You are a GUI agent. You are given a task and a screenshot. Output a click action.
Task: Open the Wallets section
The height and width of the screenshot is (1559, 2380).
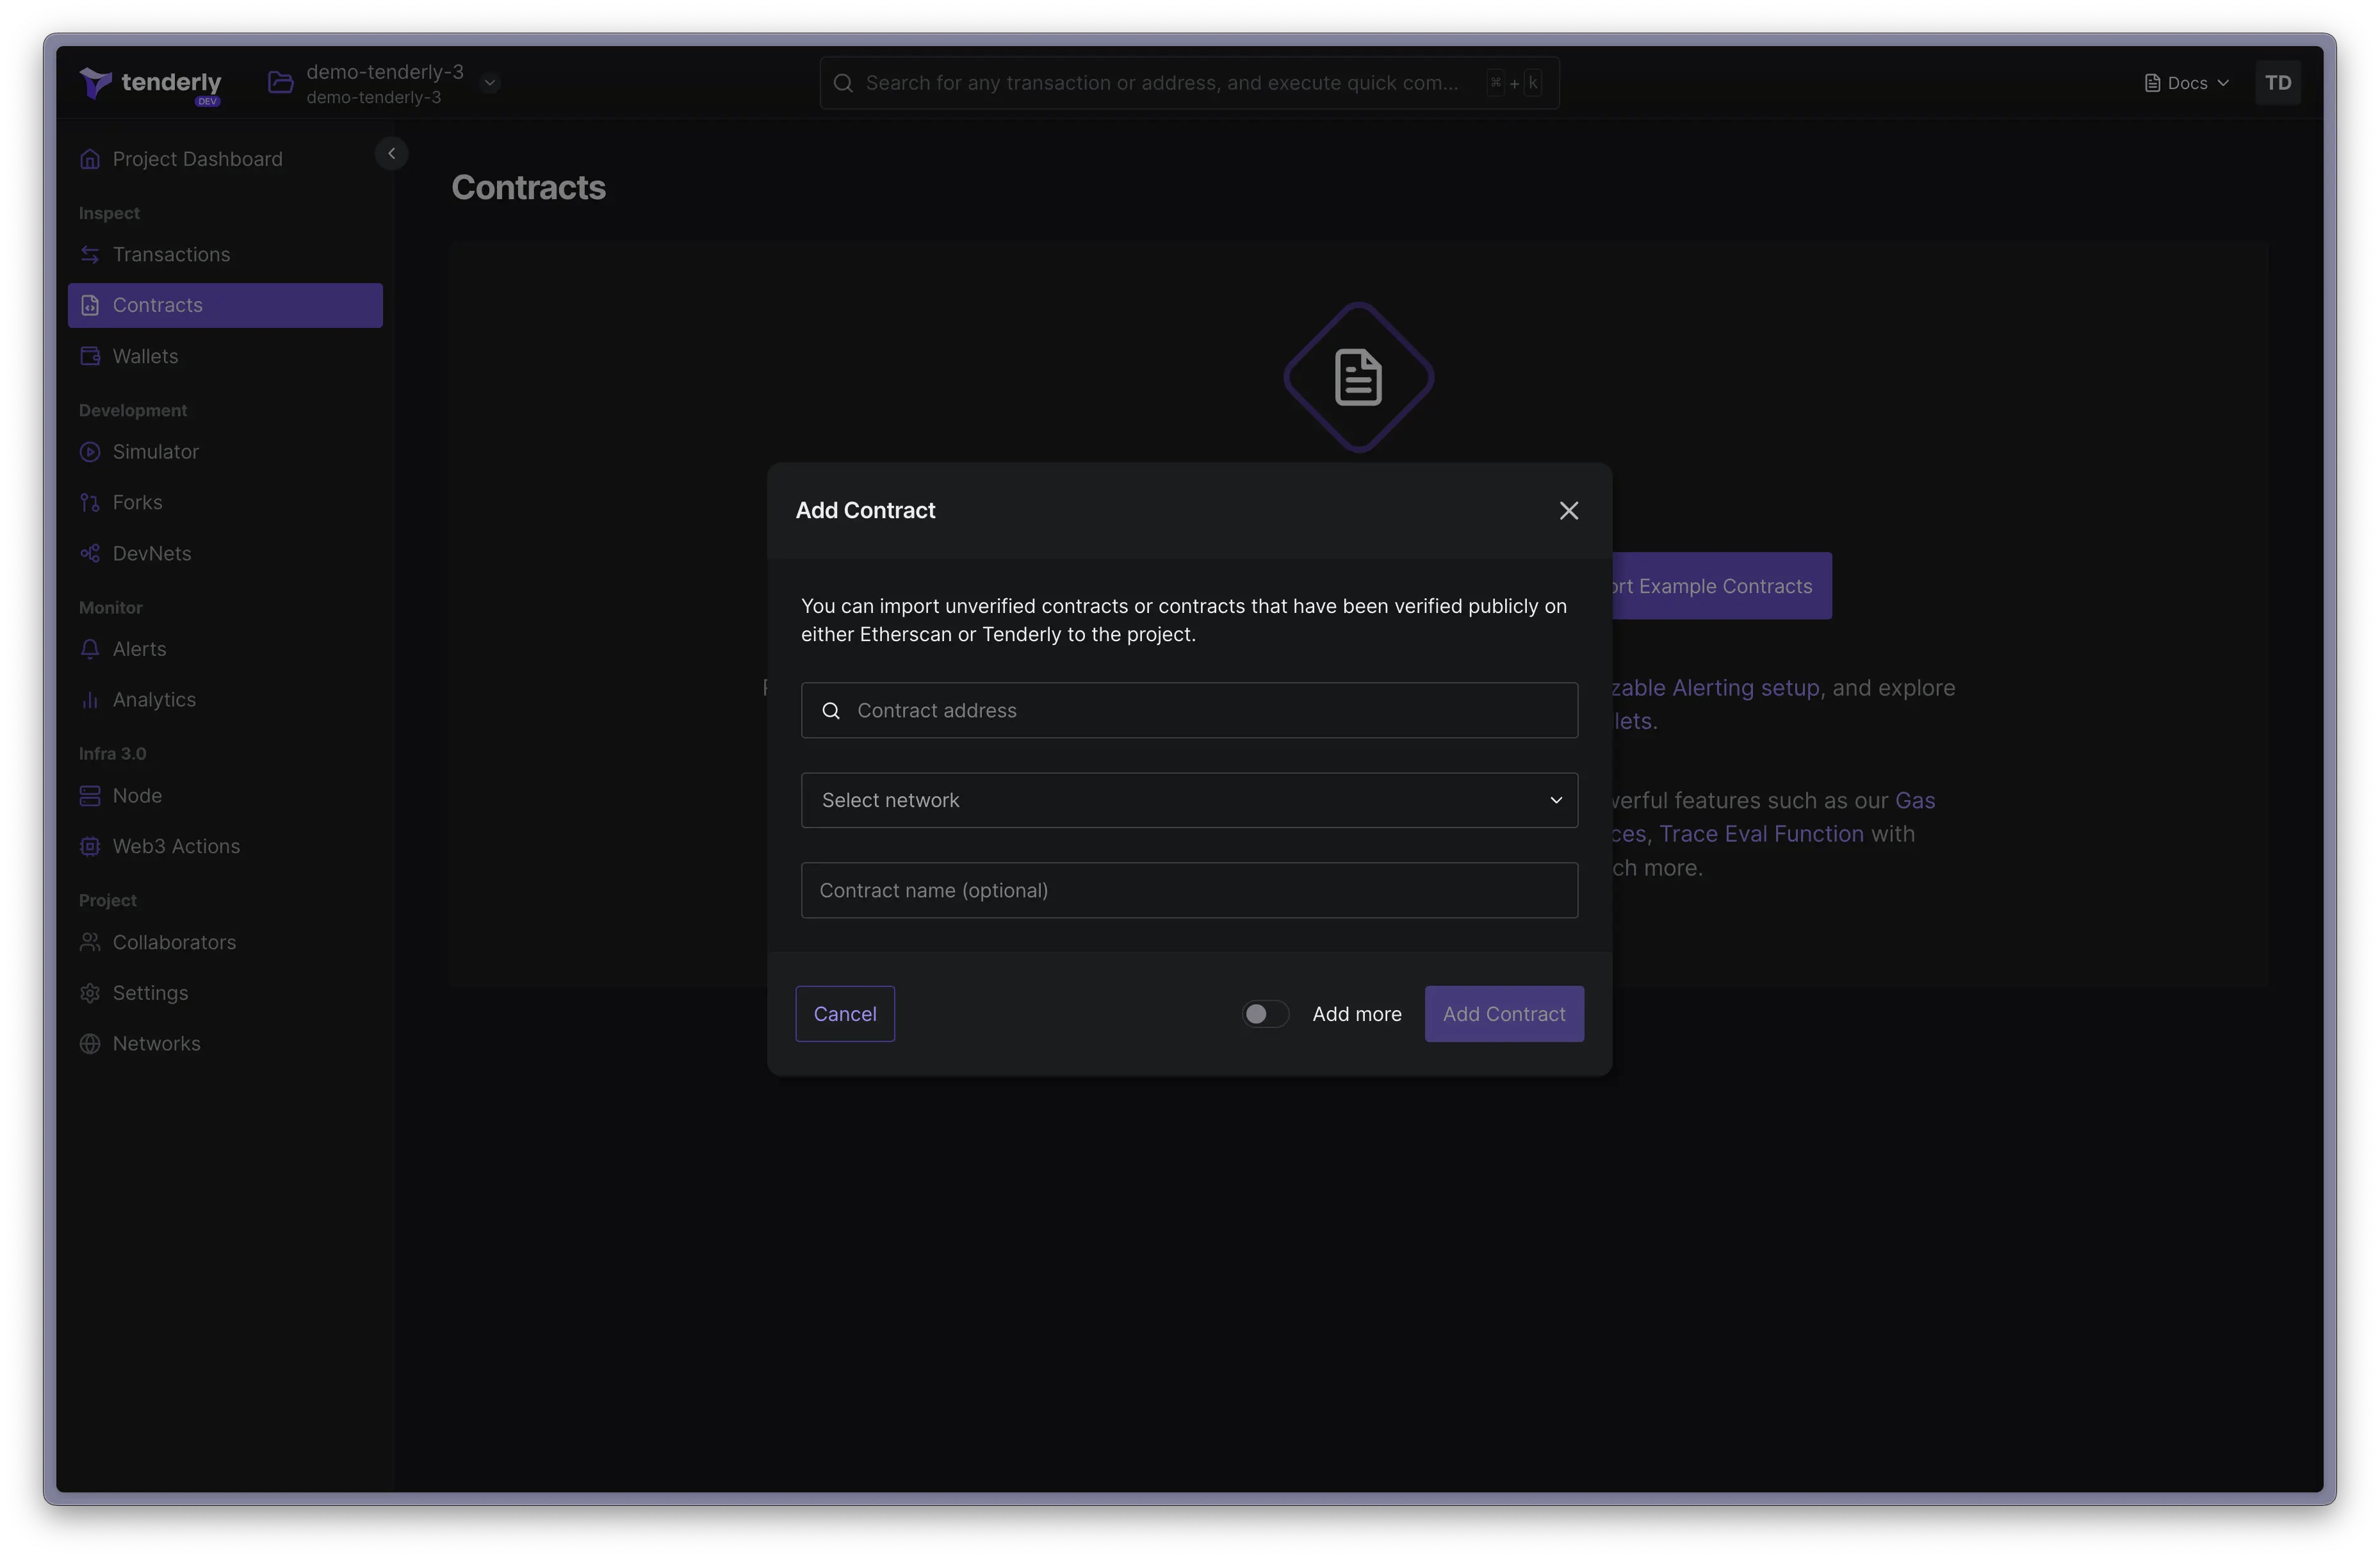[225, 355]
